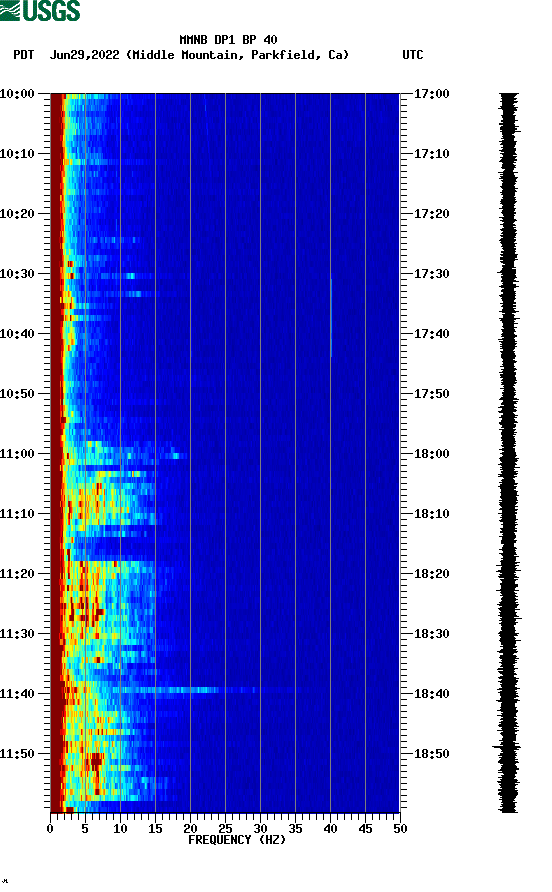Click the 17:10 UTC time label
552x892 pixels.
tap(431, 154)
